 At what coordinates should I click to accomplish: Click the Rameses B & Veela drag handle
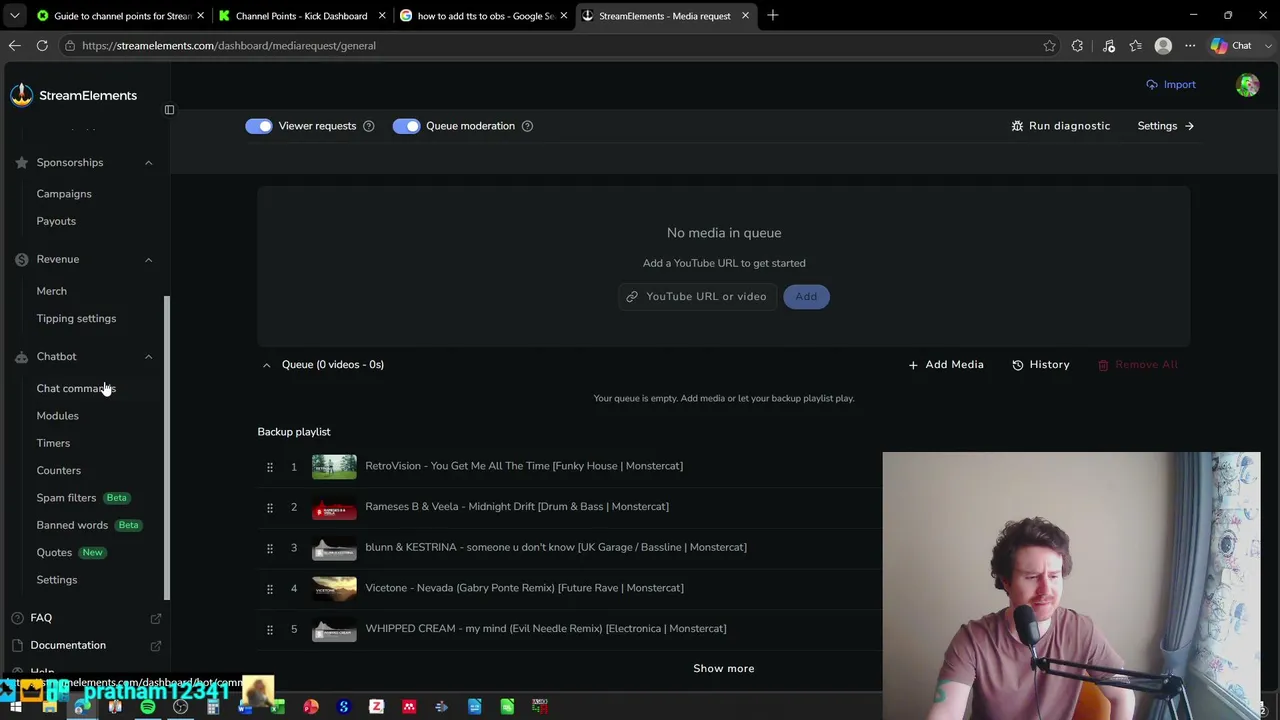269,507
